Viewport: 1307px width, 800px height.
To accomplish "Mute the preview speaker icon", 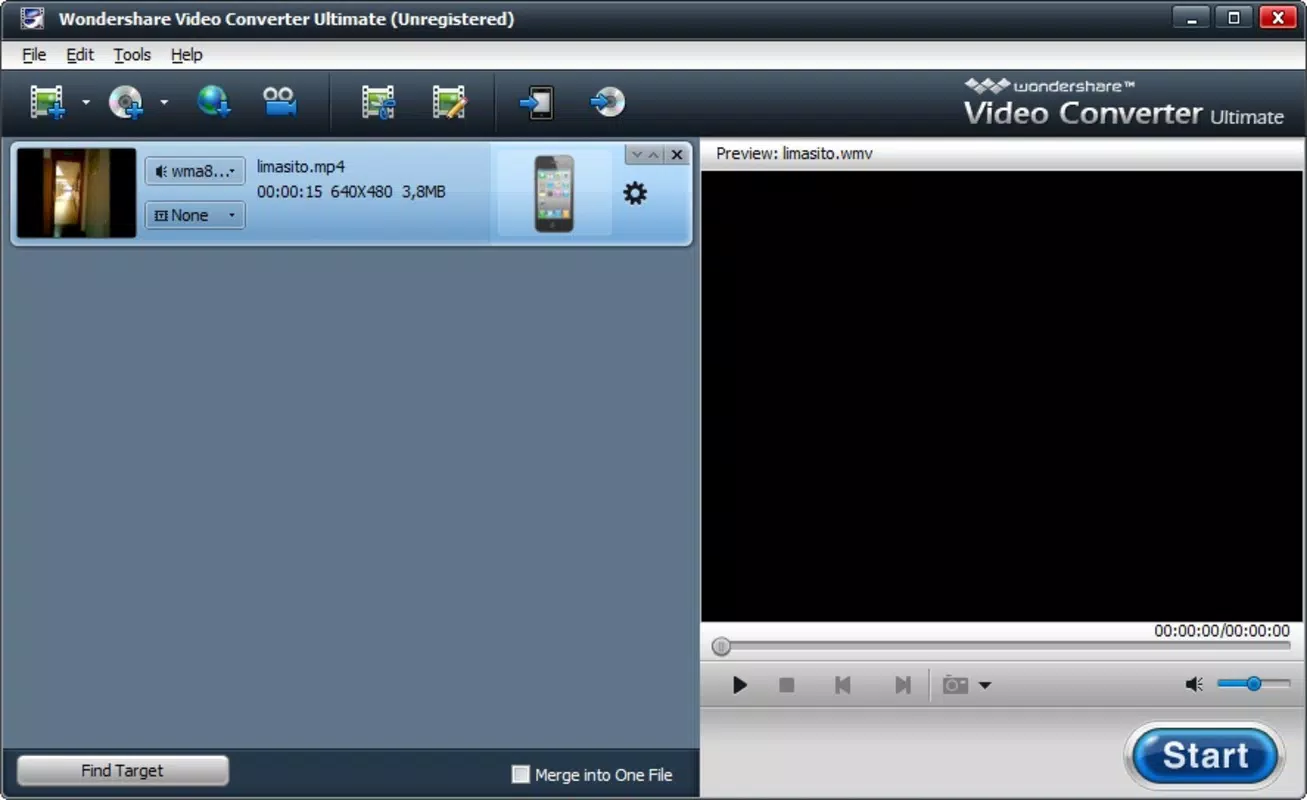I will [1194, 685].
